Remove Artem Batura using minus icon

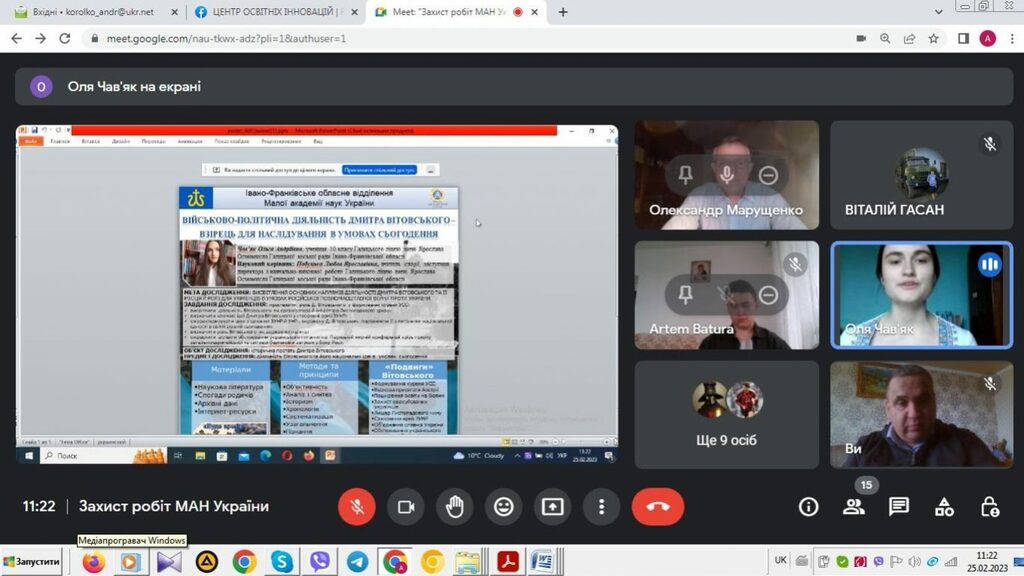click(x=768, y=295)
